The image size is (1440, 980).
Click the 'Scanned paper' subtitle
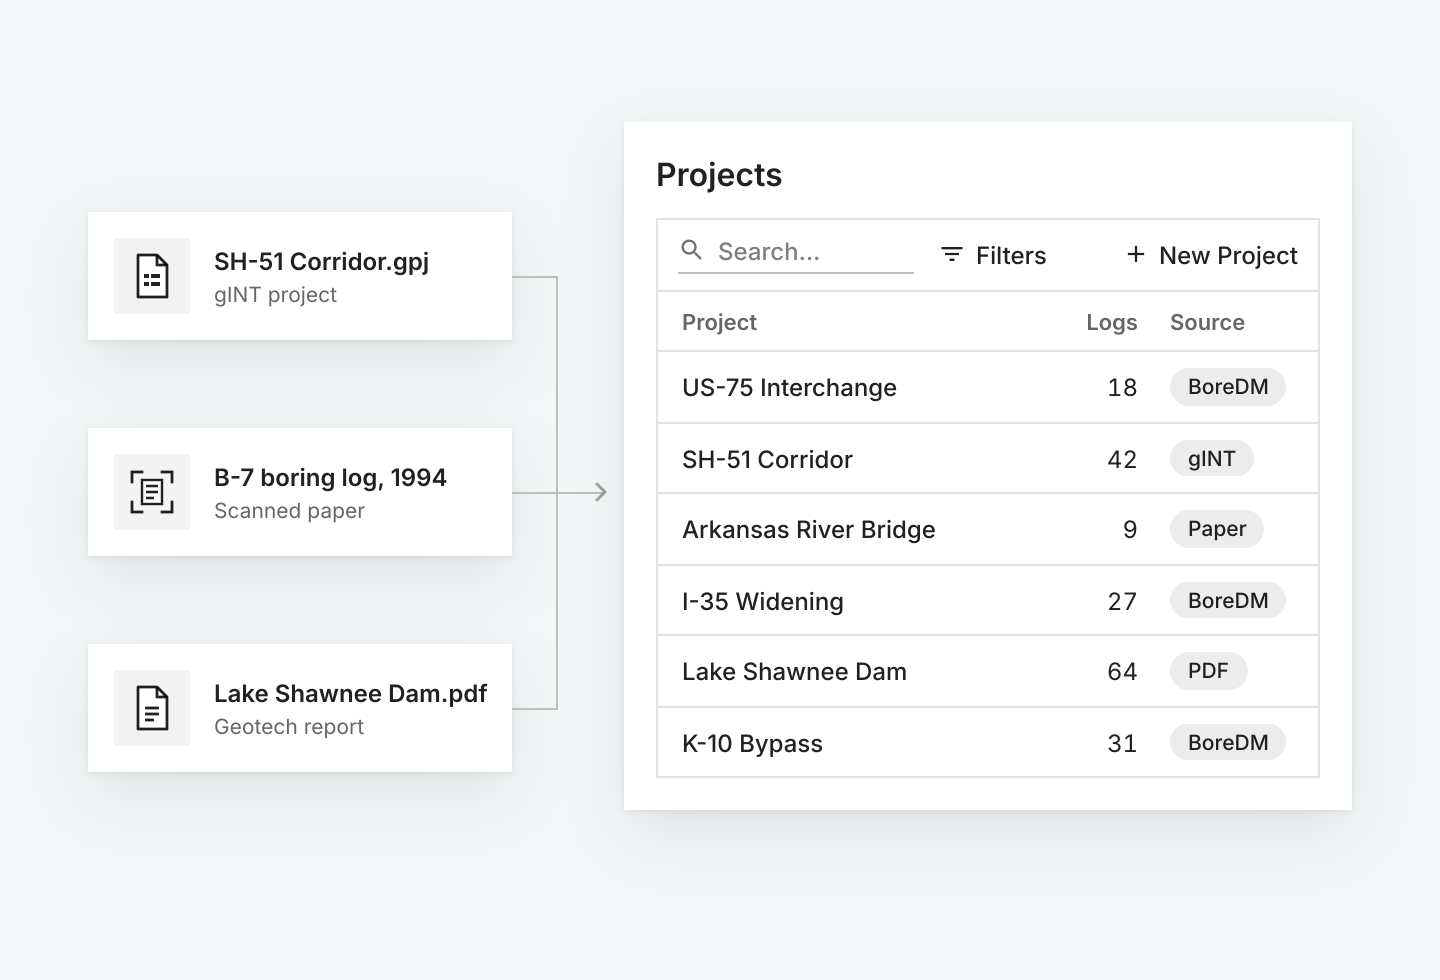(x=289, y=511)
